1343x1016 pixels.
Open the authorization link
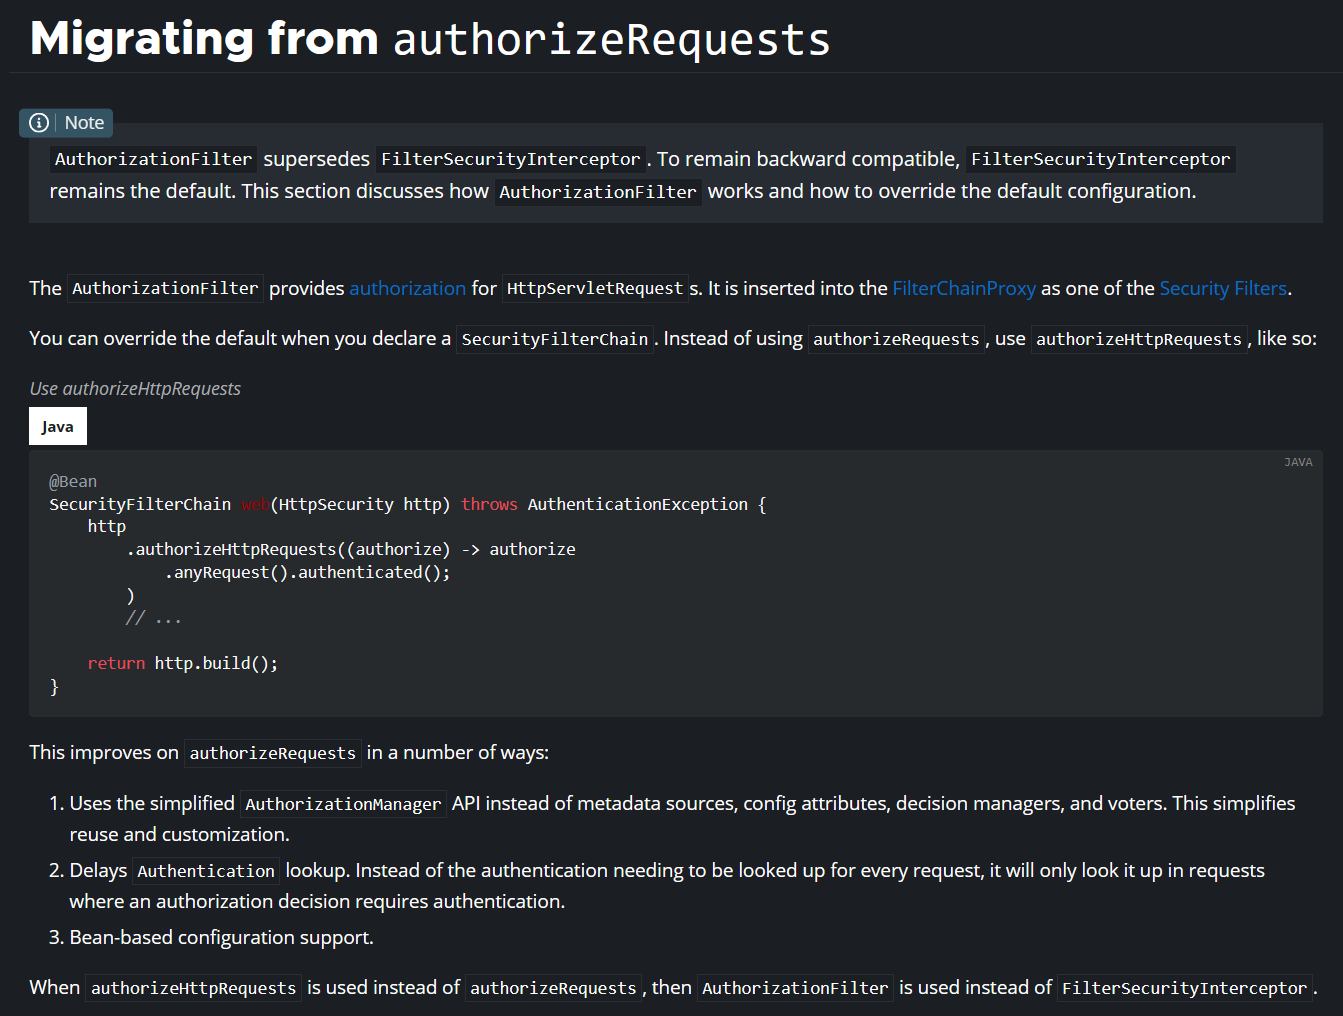pyautogui.click(x=407, y=289)
